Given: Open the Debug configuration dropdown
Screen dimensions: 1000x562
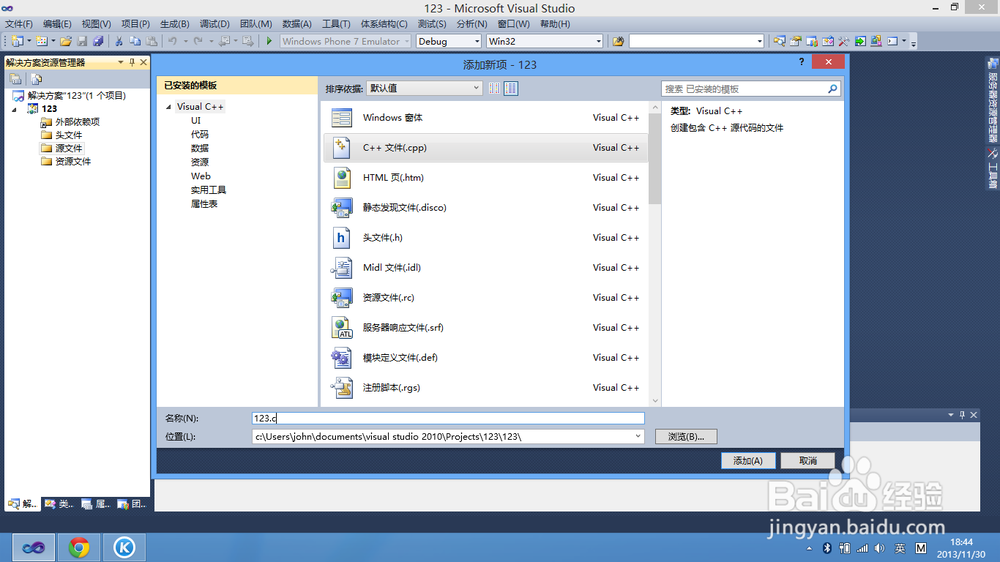Looking at the screenshot, I should tap(476, 41).
